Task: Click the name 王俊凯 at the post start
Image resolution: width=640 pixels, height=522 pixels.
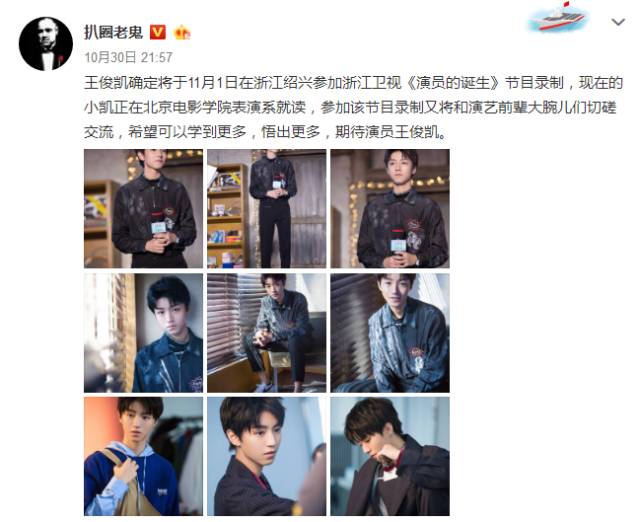Action: (106, 83)
